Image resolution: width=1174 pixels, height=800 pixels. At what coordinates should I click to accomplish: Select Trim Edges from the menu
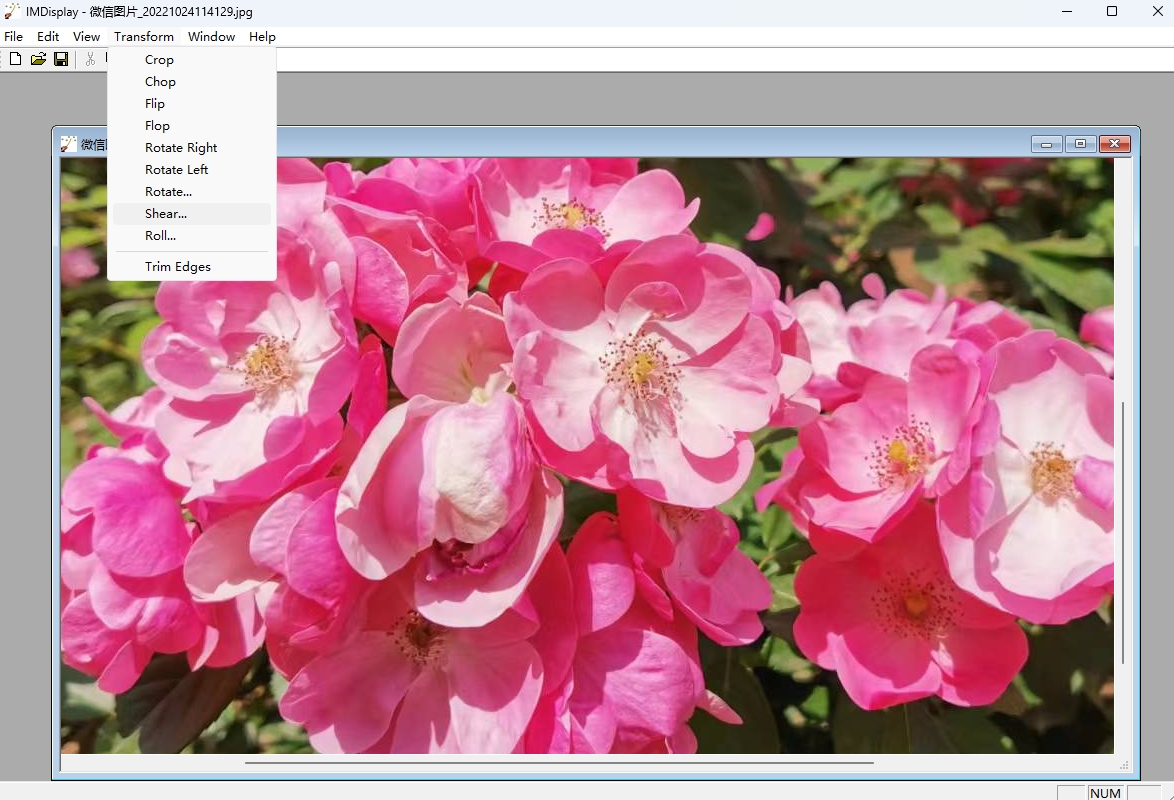pos(178,266)
